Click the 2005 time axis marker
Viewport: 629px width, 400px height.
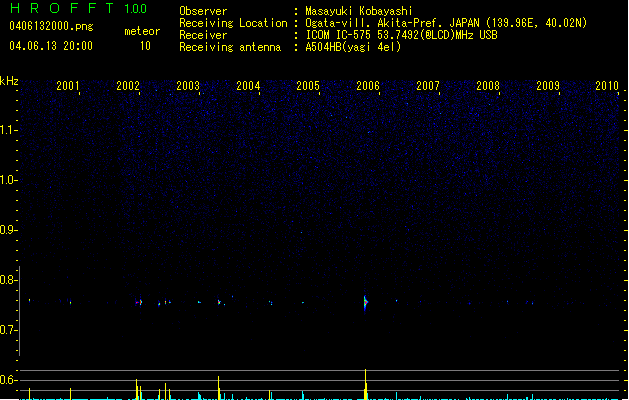[308, 85]
